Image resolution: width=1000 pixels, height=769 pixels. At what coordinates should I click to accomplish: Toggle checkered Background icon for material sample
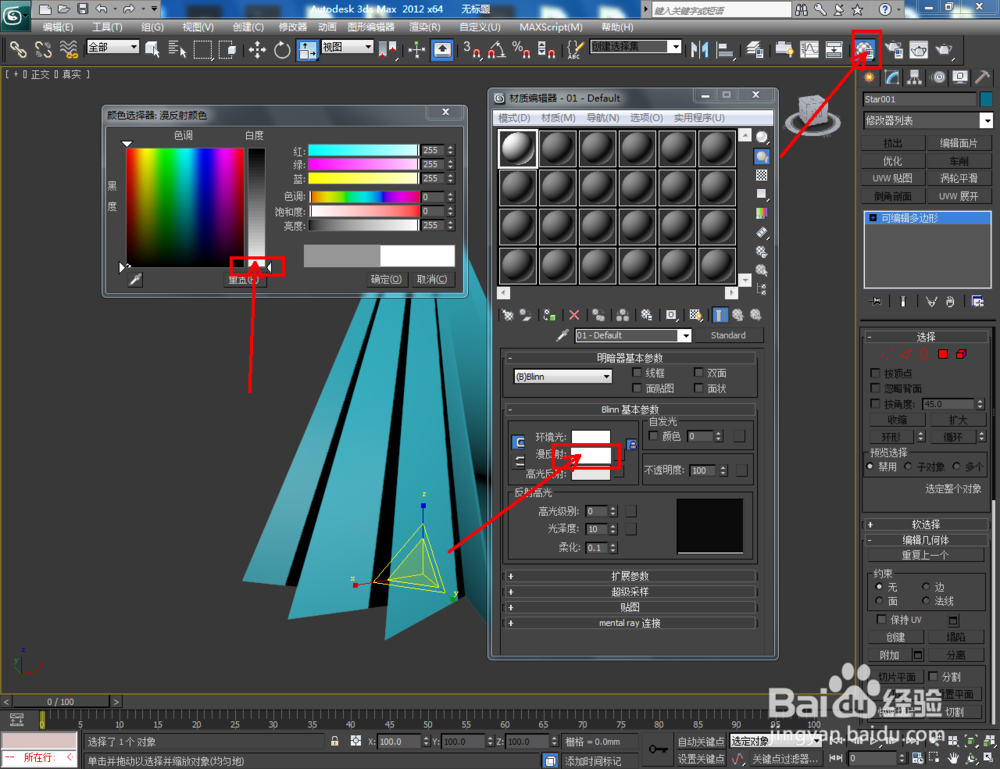(761, 175)
